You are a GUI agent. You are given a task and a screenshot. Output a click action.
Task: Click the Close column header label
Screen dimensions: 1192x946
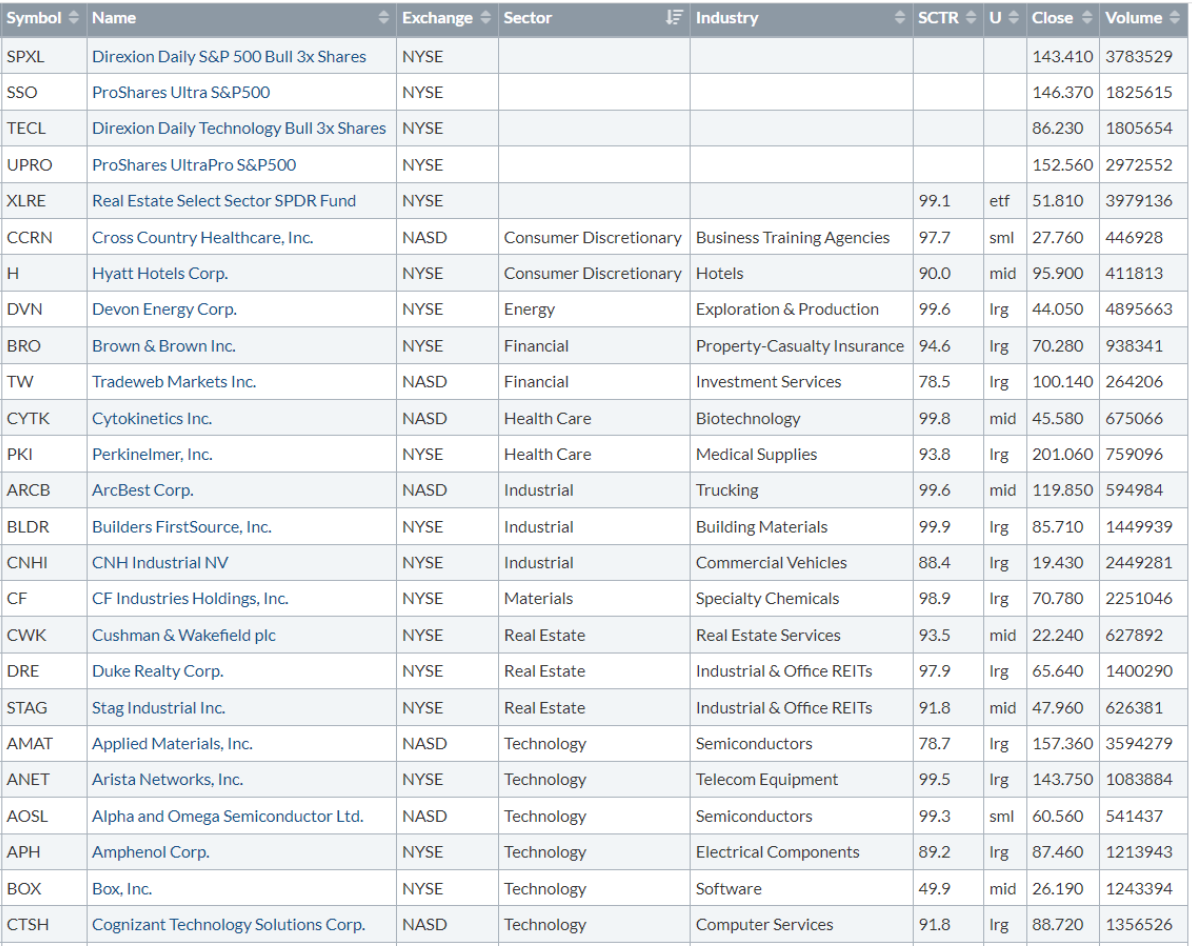coord(1052,17)
